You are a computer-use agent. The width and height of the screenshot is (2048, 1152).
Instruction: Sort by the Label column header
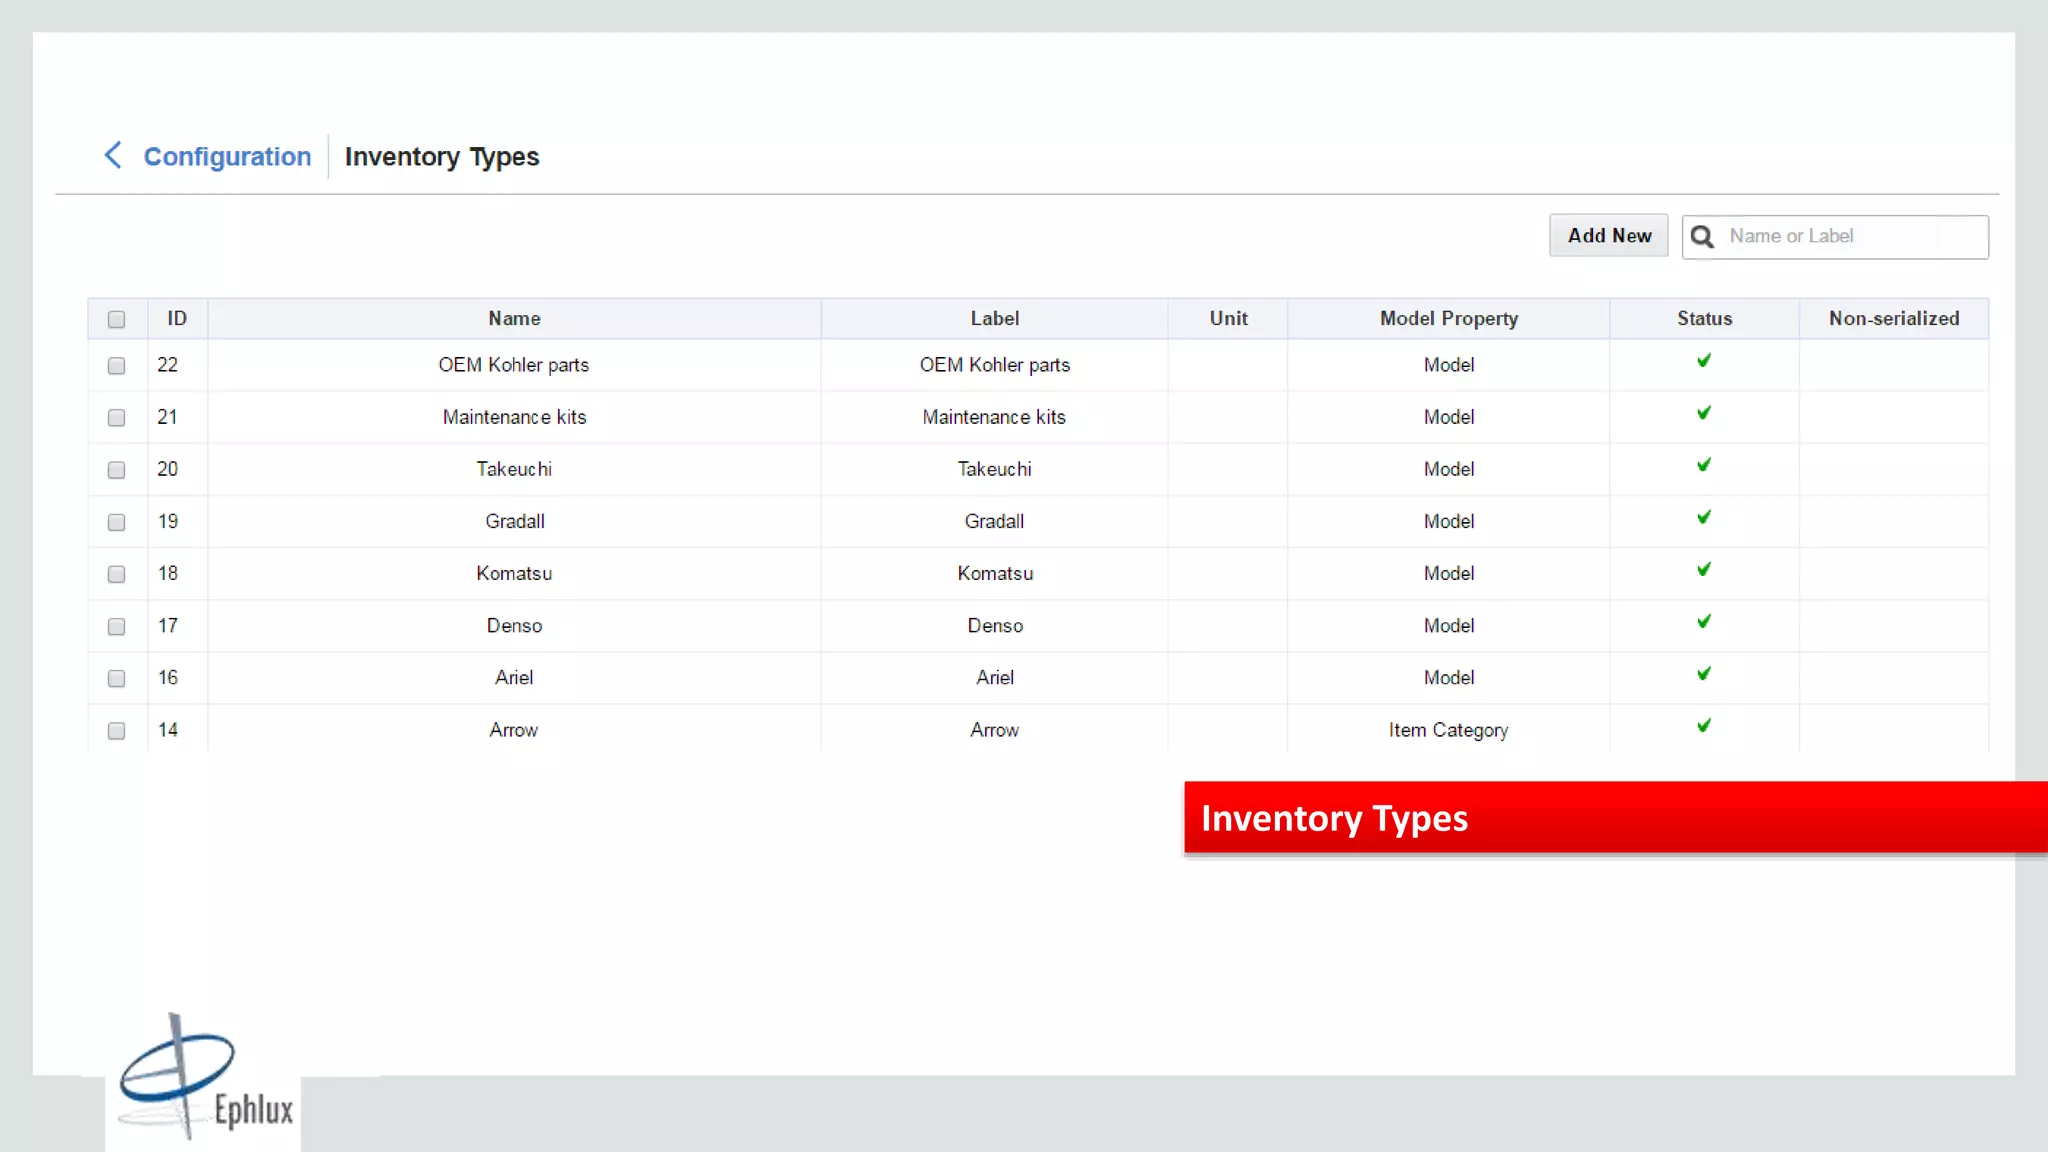click(994, 318)
